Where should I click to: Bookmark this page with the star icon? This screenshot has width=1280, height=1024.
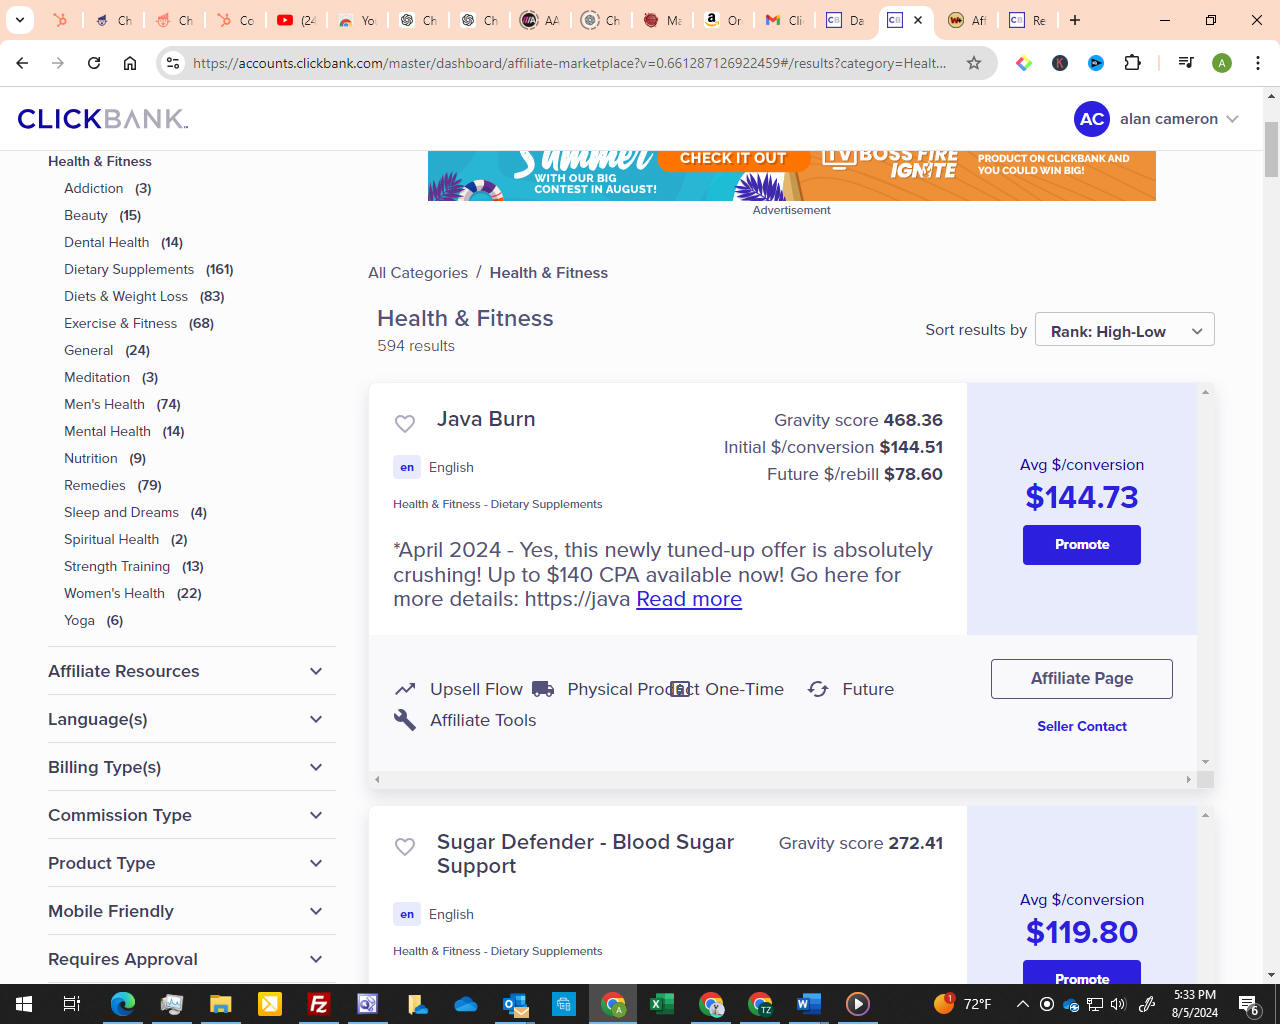(x=973, y=63)
